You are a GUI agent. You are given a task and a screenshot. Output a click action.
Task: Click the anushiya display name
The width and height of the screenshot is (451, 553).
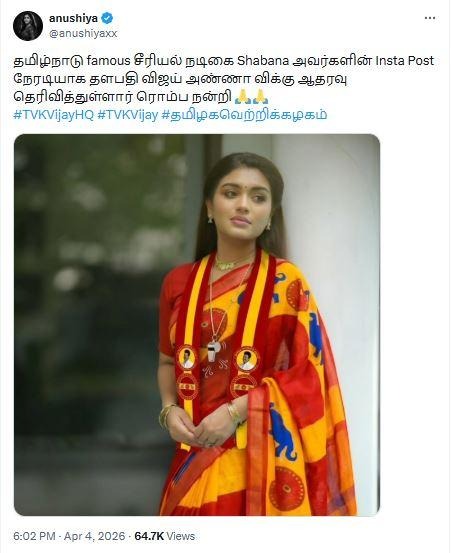click(x=73, y=18)
